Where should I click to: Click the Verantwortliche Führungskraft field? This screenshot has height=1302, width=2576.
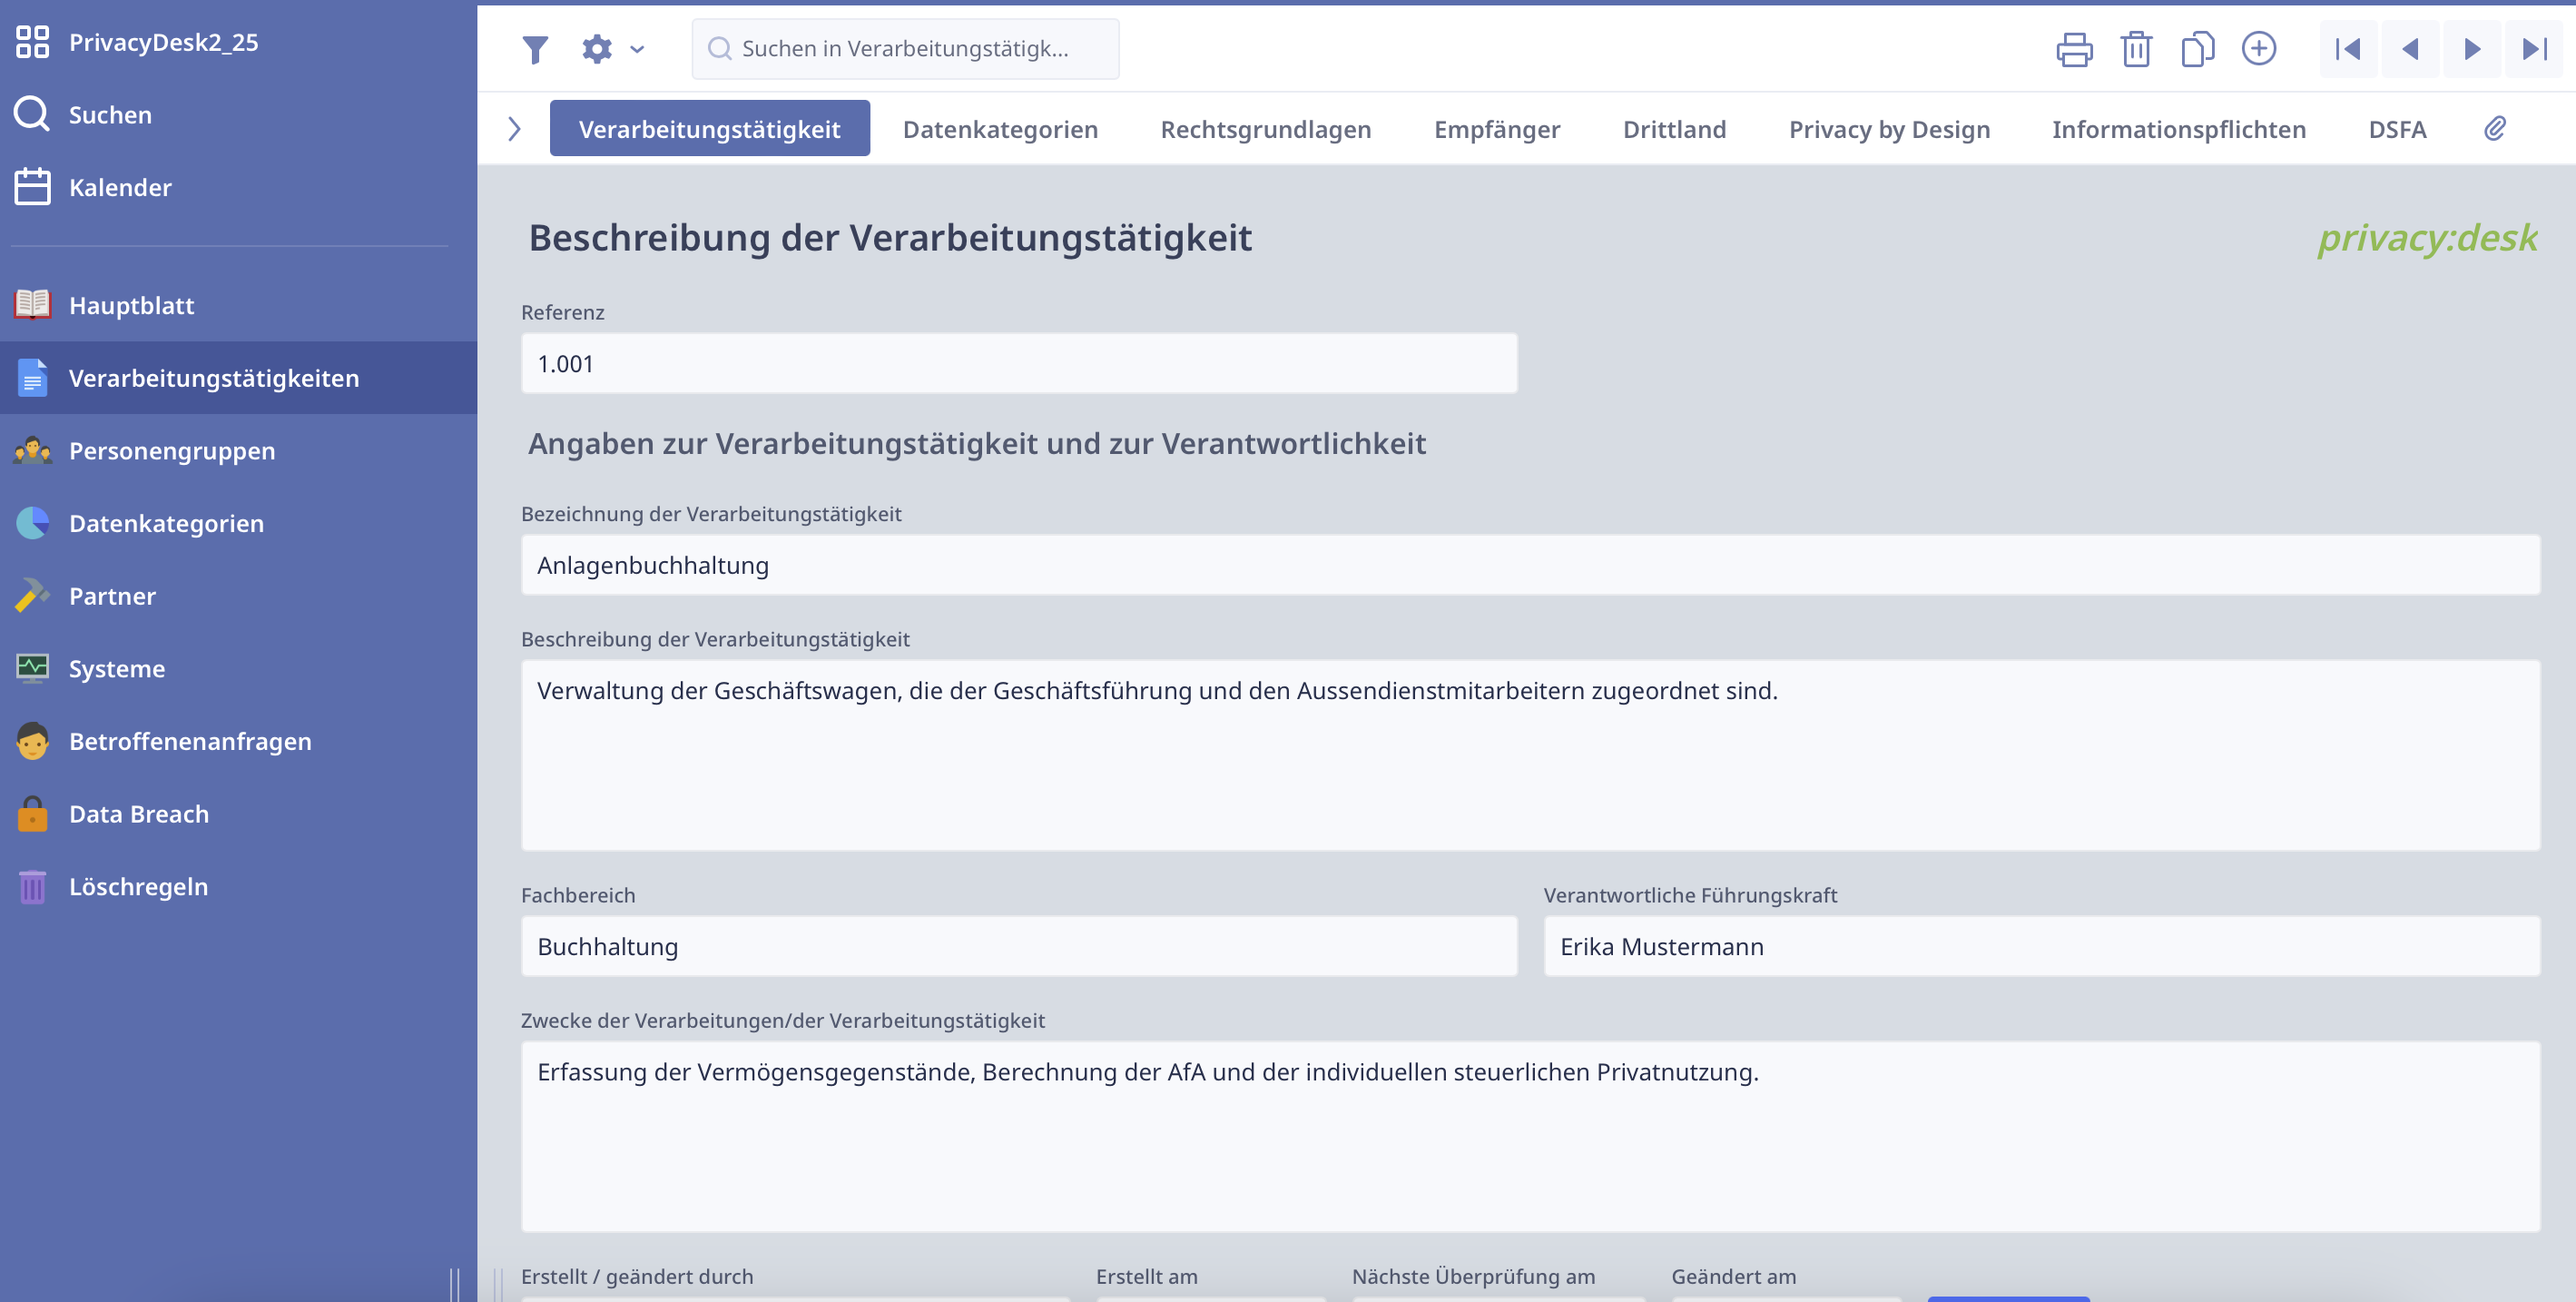(2040, 946)
